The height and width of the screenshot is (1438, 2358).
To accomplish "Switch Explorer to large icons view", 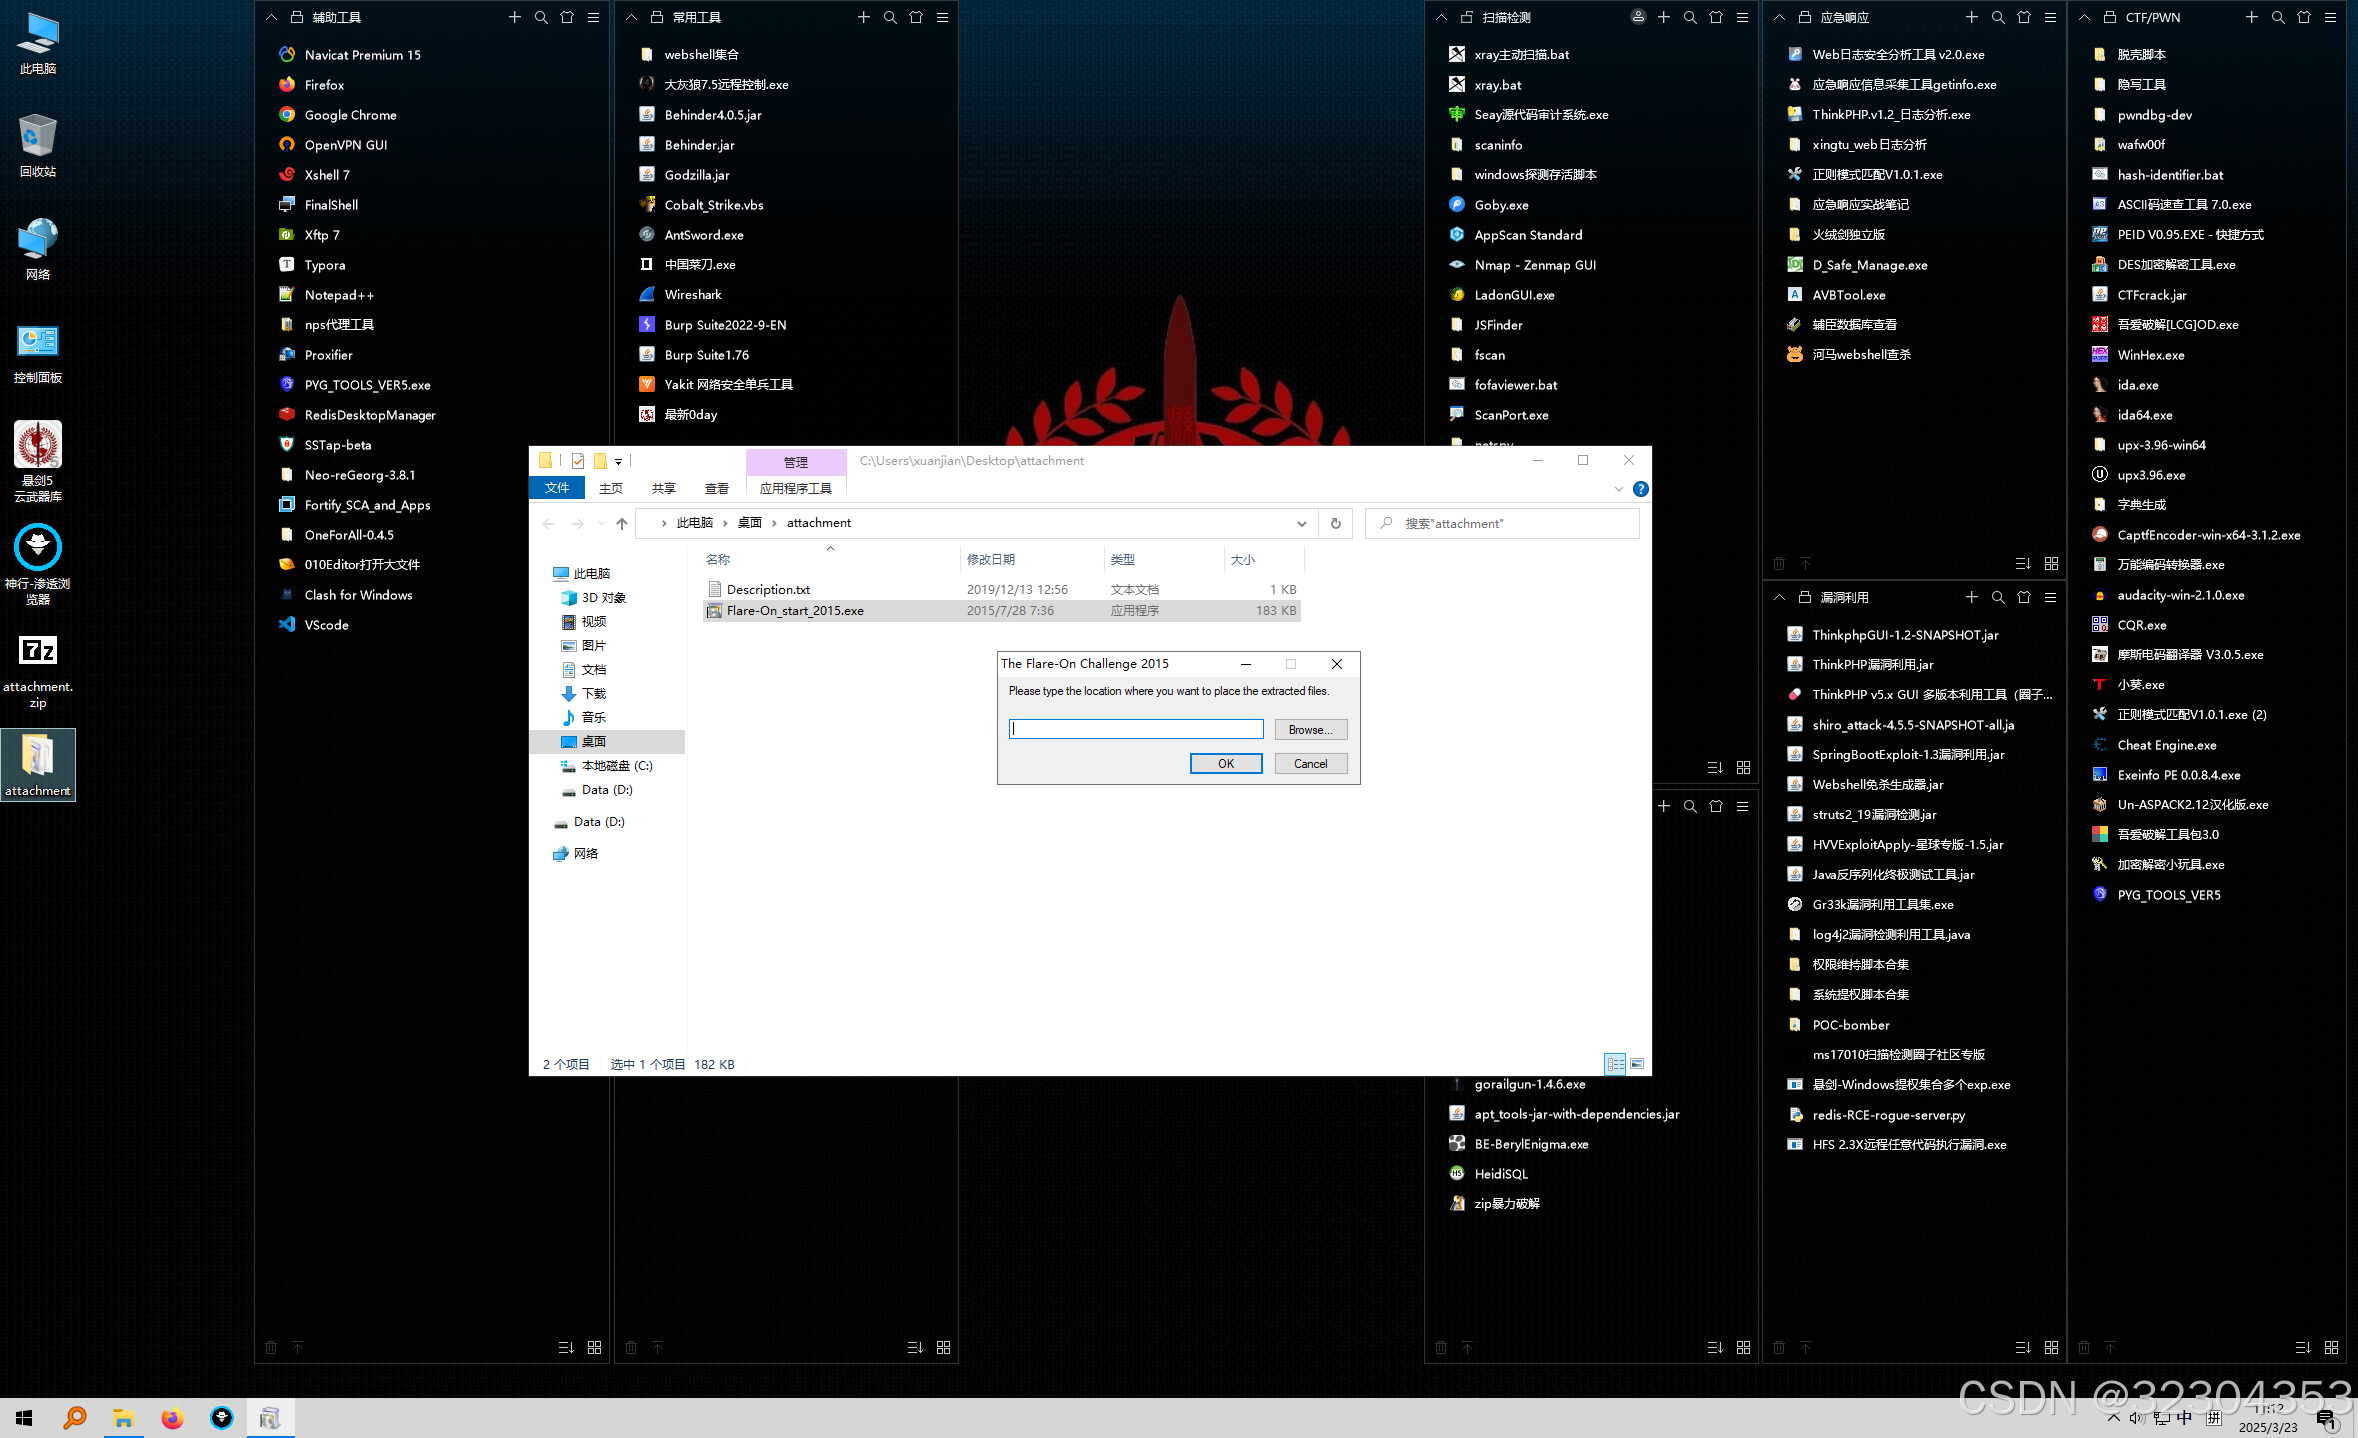I will pos(1637,1063).
